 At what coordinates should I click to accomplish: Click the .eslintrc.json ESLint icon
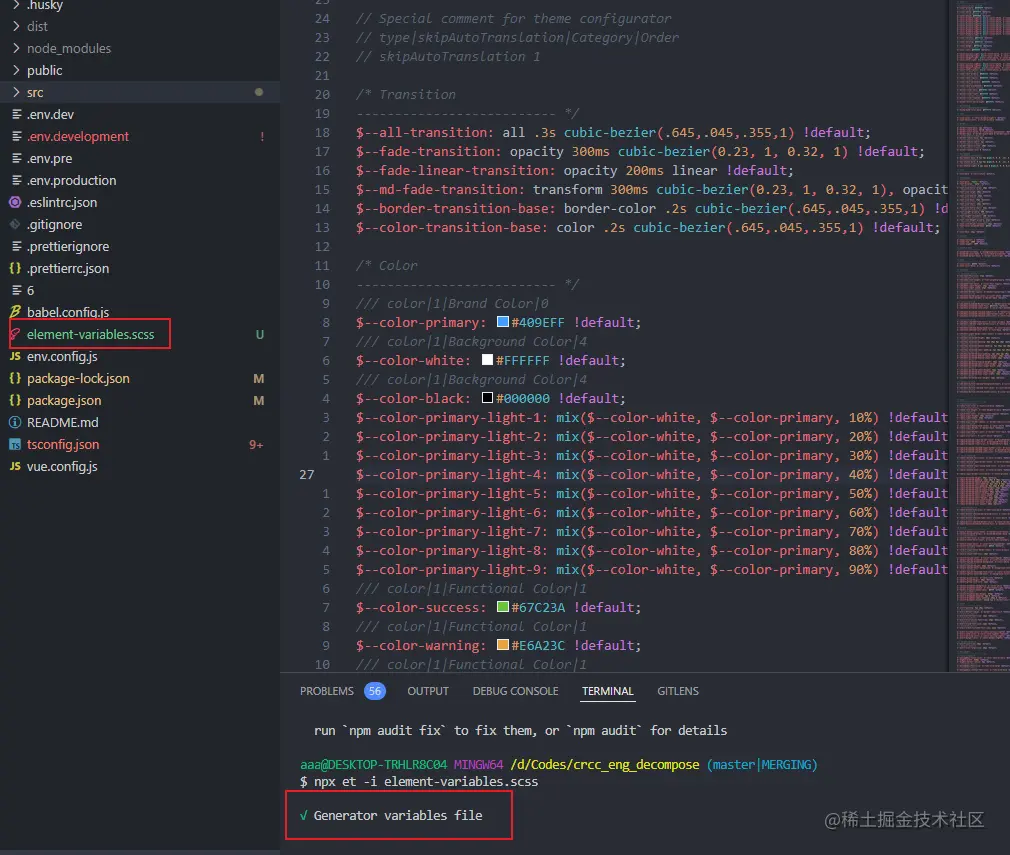pyautogui.click(x=15, y=202)
